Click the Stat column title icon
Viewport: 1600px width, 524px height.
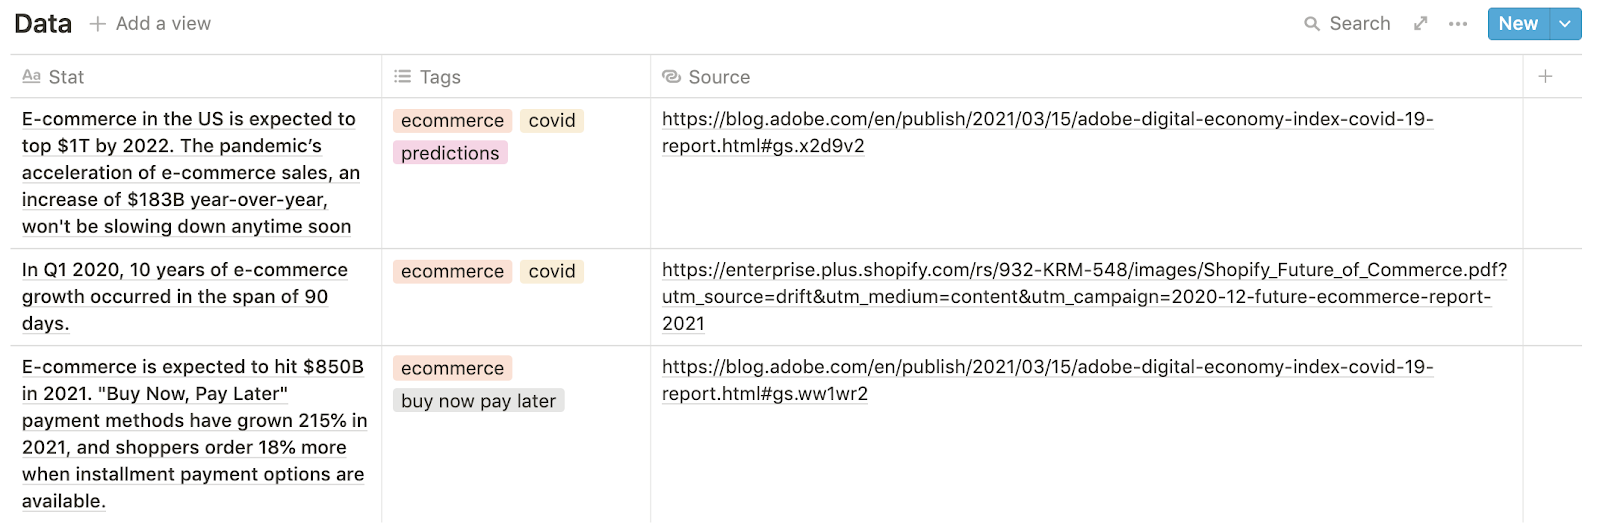[32, 77]
